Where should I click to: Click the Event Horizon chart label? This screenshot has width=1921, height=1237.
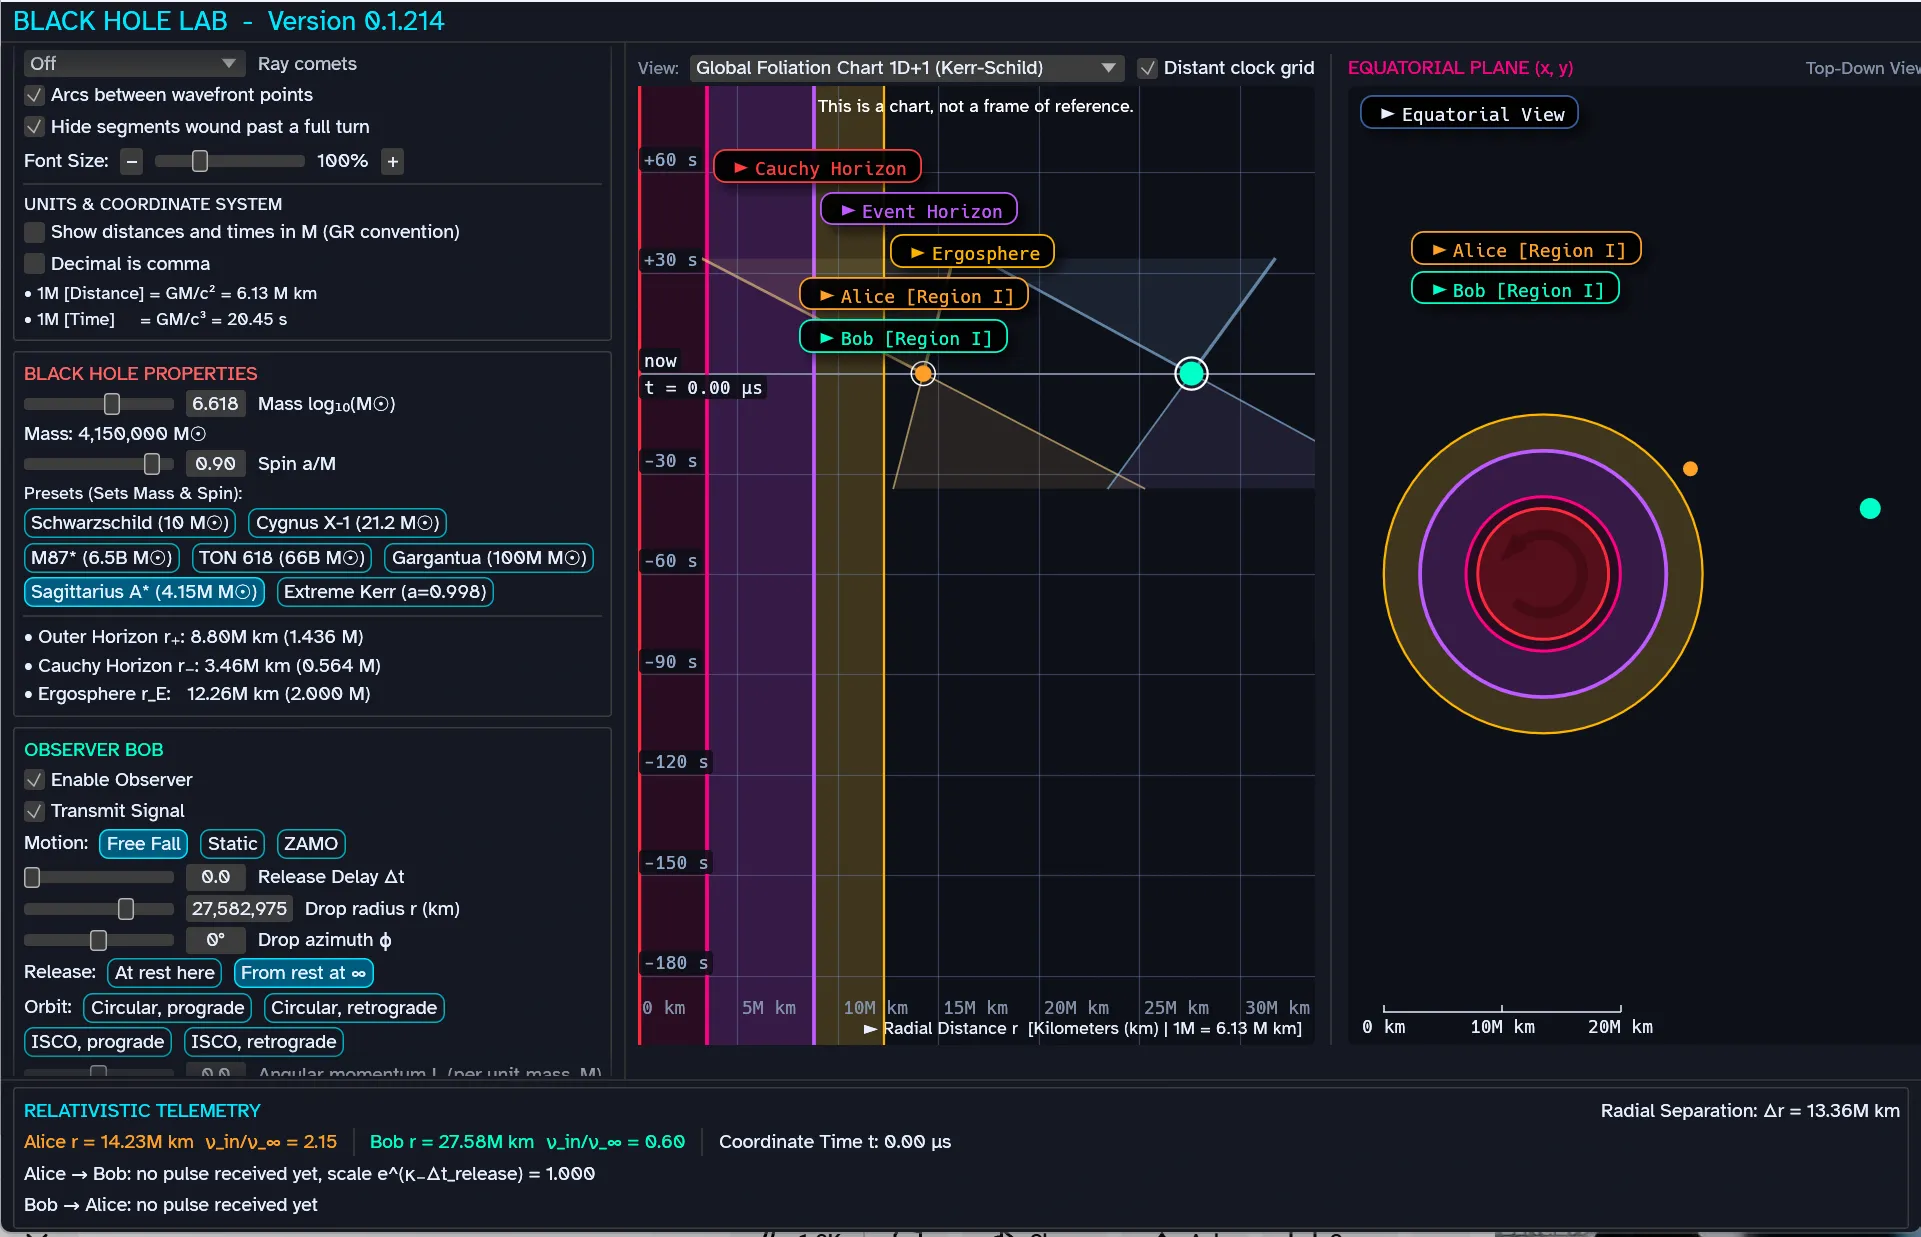919,211
